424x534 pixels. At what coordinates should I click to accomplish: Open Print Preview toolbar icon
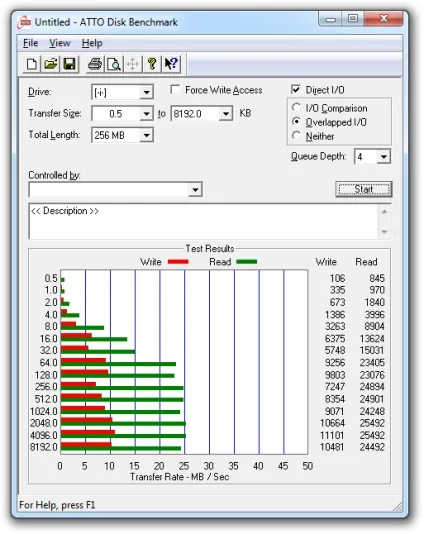114,64
